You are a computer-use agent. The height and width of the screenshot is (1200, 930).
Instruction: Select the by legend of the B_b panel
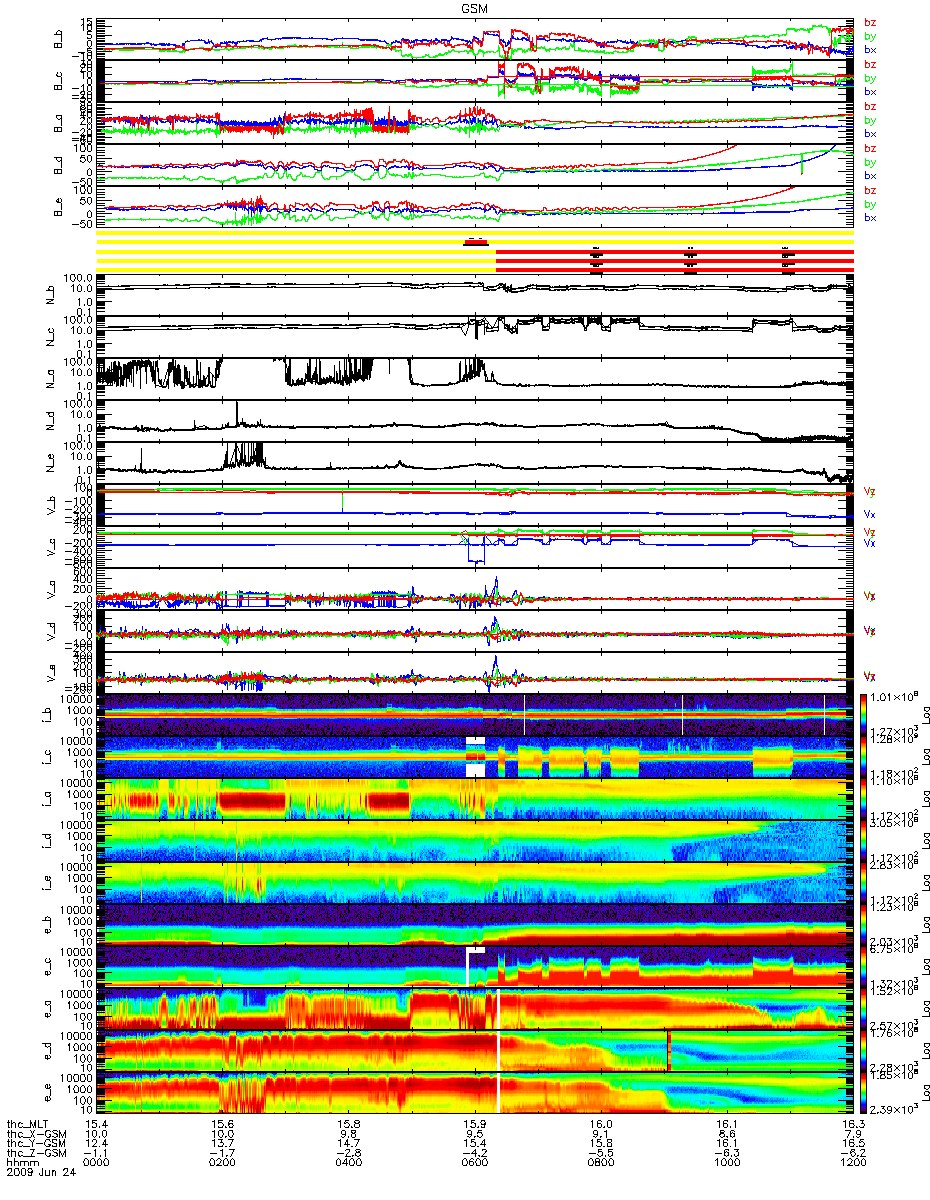tap(870, 36)
